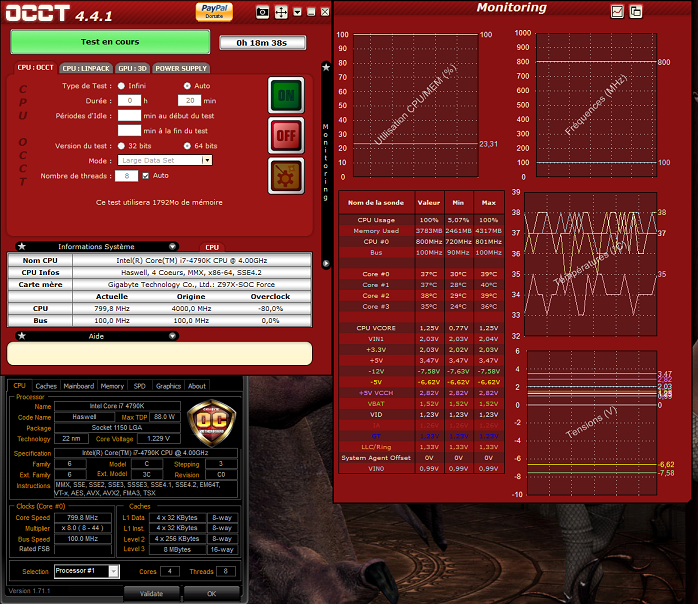Click the elapsed time 0h 18m 38s display
The width and height of the screenshot is (698, 604).
262,43
